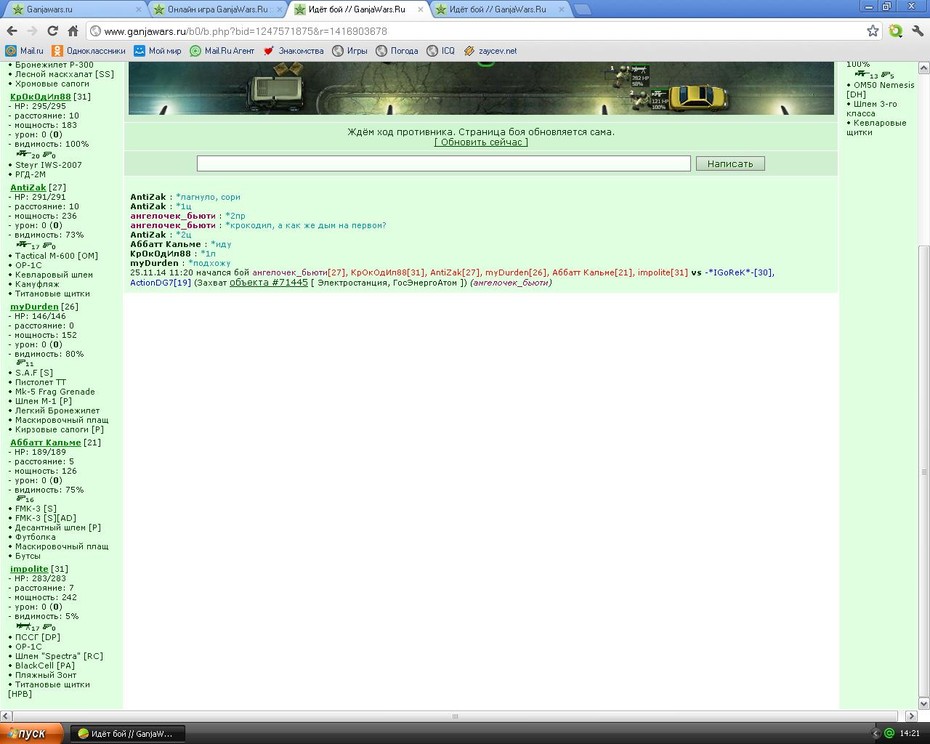Select the active Идёт бой tab
Image resolution: width=930 pixels, height=744 pixels.
pyautogui.click(x=357, y=9)
